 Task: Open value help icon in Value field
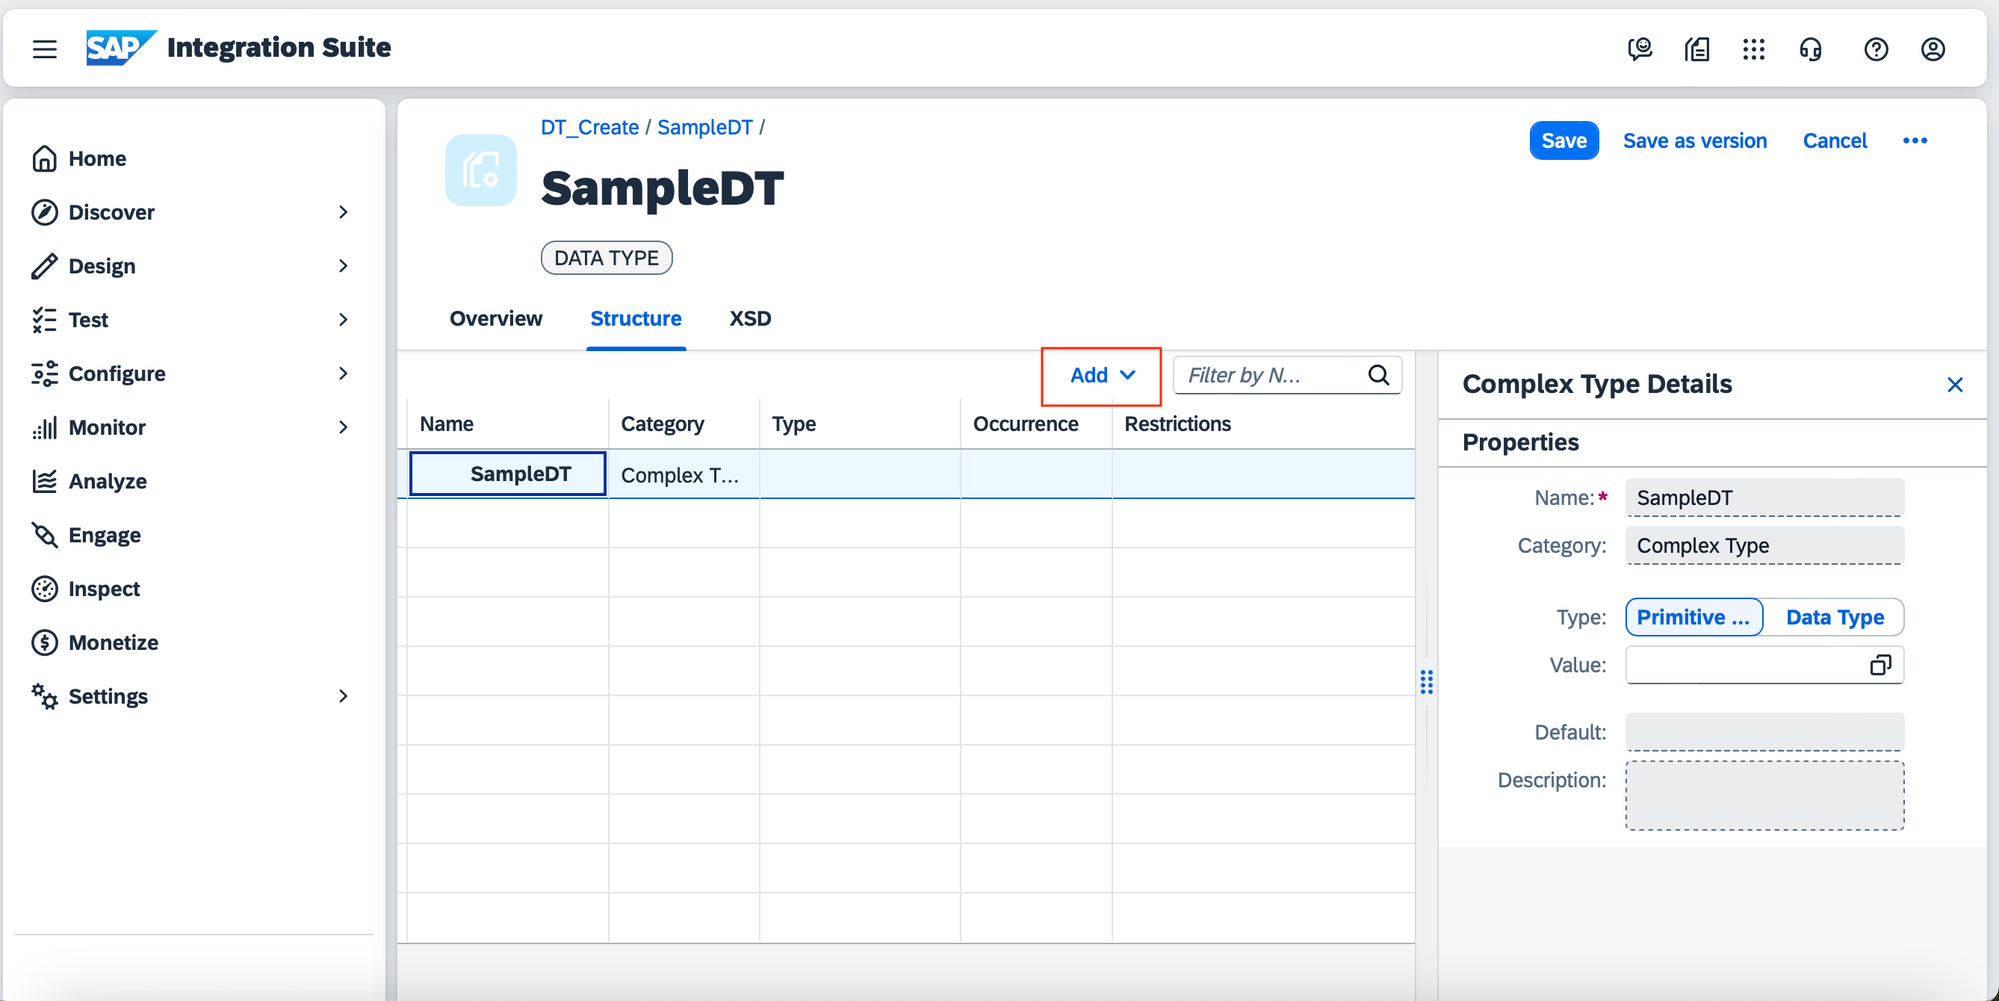pyautogui.click(x=1880, y=666)
